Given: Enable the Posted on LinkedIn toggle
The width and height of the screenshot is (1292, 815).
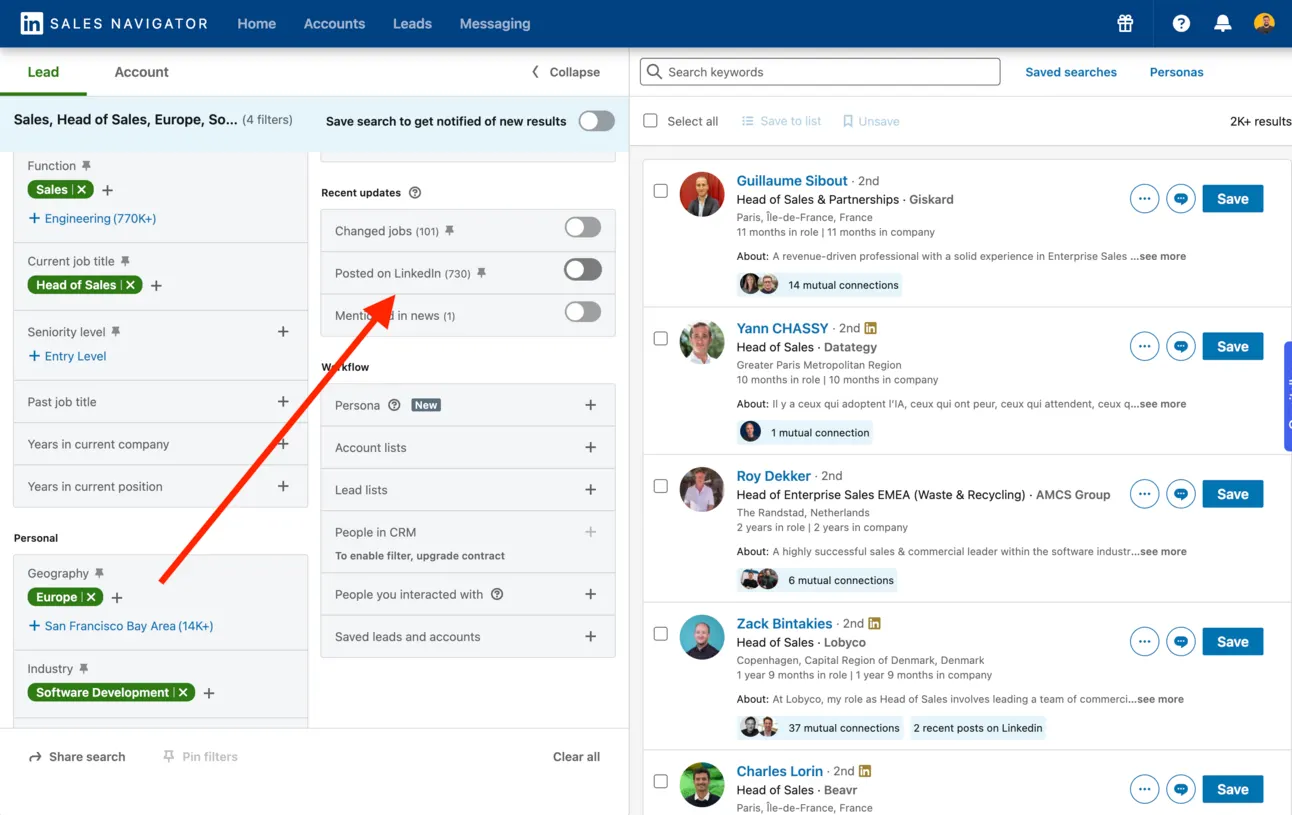Looking at the screenshot, I should (x=582, y=269).
